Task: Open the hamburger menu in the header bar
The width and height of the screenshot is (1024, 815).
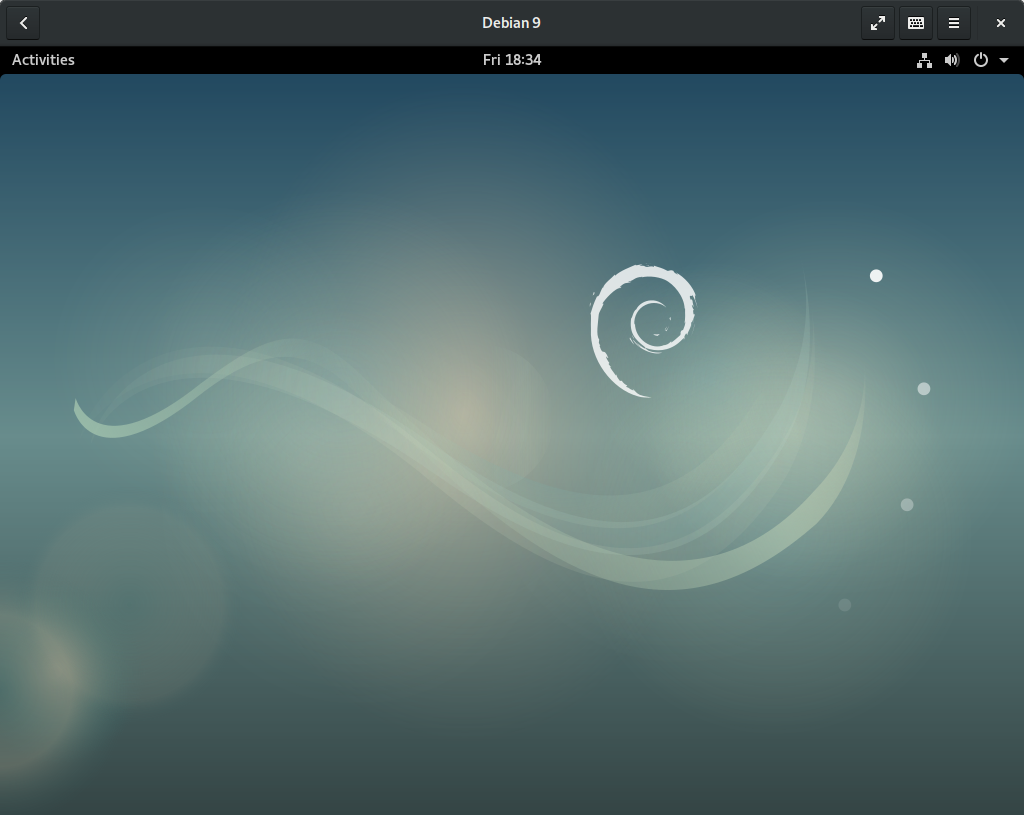Action: pos(954,23)
